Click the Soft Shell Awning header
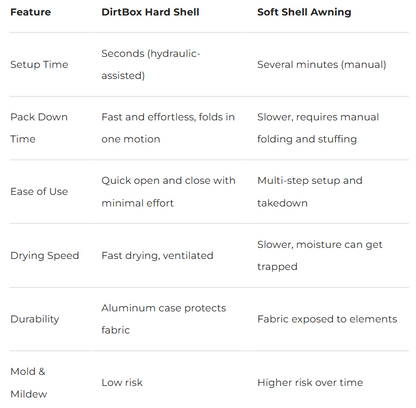This screenshot has height=408, width=416. 304,12
